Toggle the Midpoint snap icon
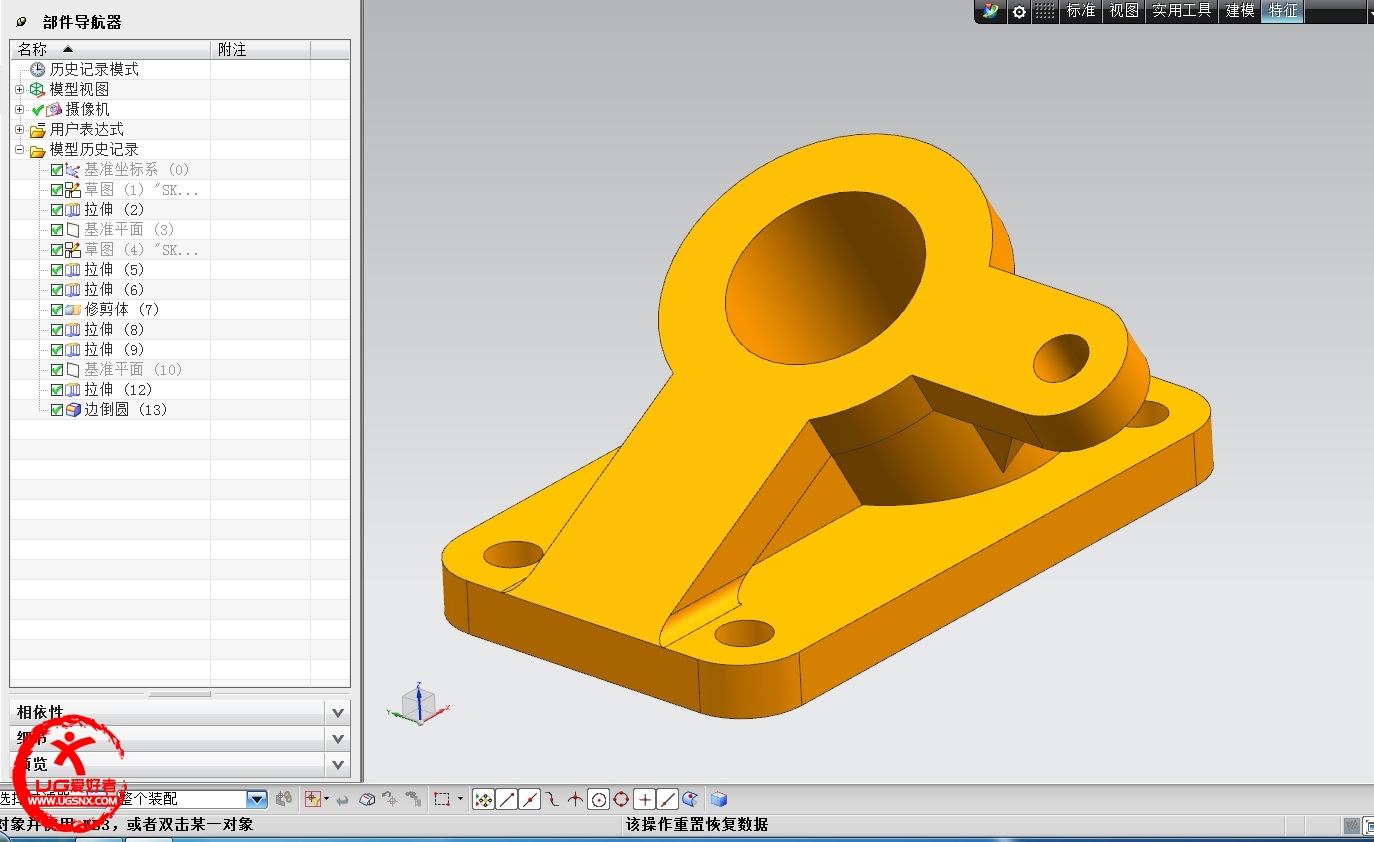The height and width of the screenshot is (842, 1374). [530, 799]
